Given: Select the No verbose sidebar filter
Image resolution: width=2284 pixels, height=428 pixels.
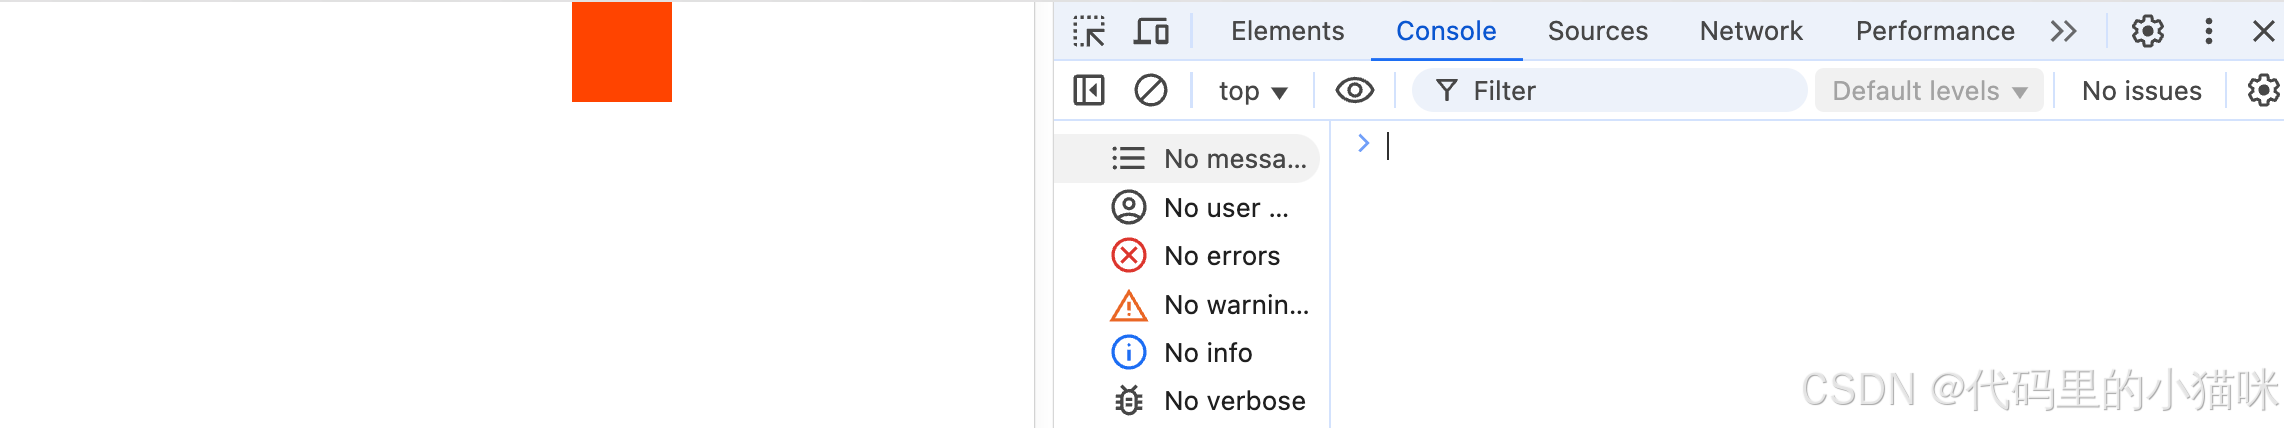Looking at the screenshot, I should click(1208, 401).
